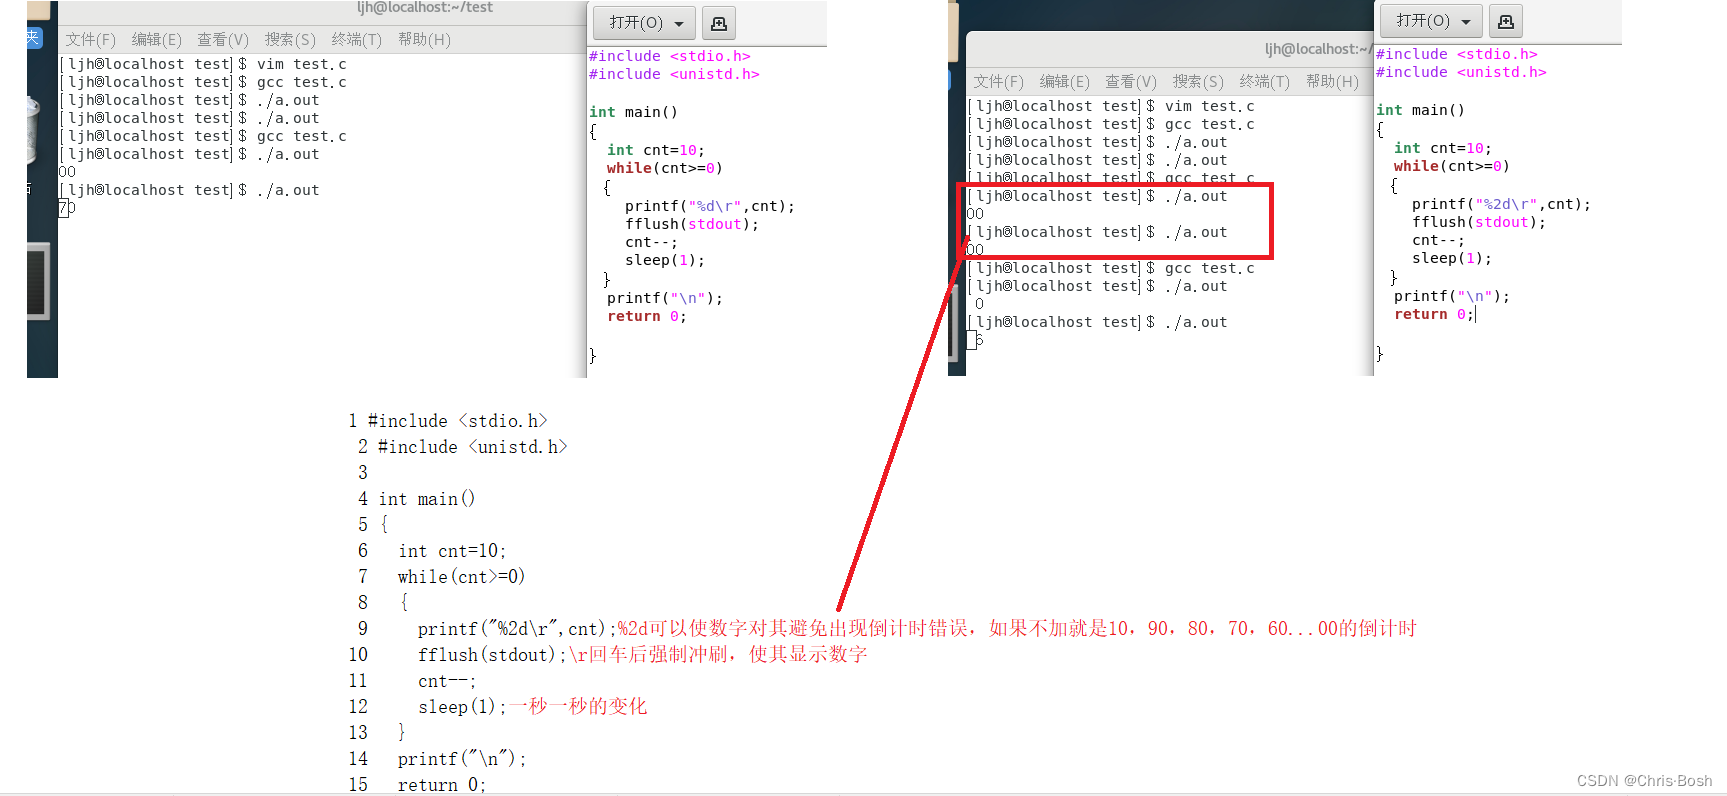The height and width of the screenshot is (796, 1727).
Task: Click red comment '\r回车后强制冲刷'
Action: (718, 654)
